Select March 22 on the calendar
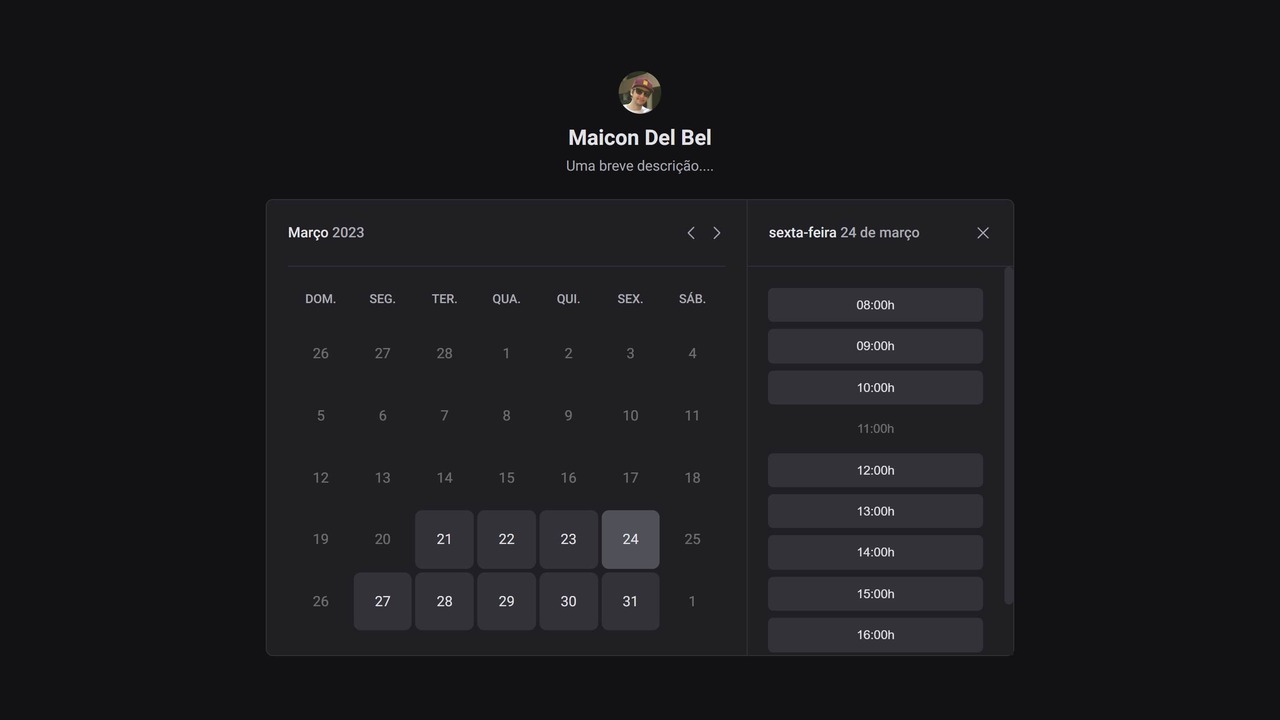 click(506, 539)
